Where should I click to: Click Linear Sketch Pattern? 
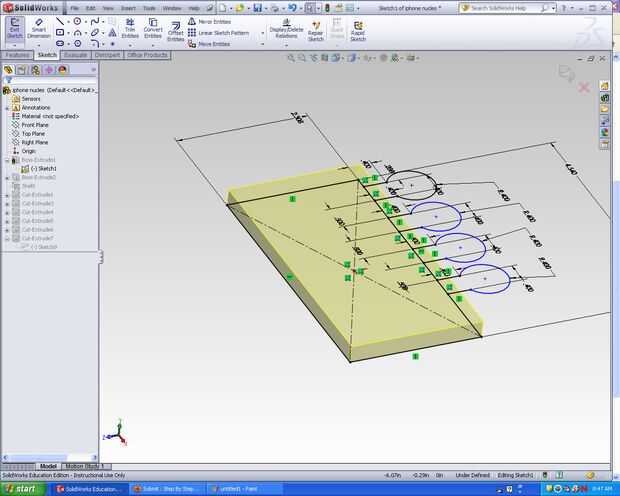[219, 33]
